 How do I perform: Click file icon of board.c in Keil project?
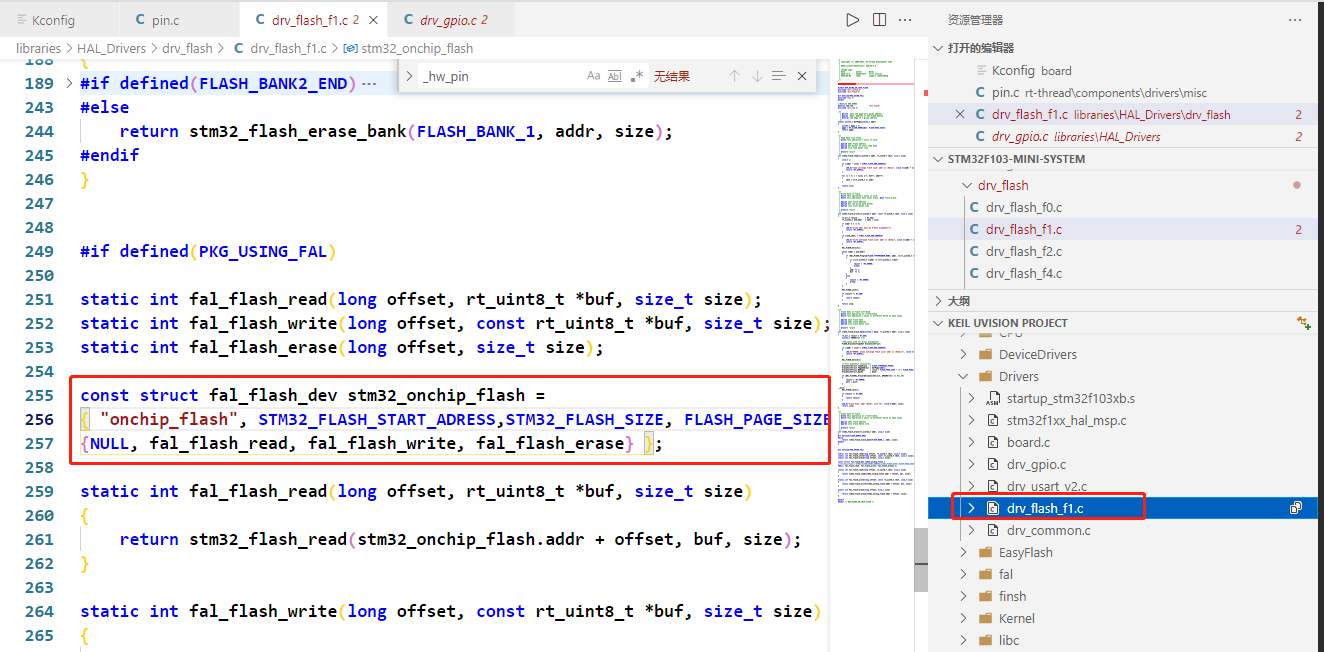tap(993, 442)
